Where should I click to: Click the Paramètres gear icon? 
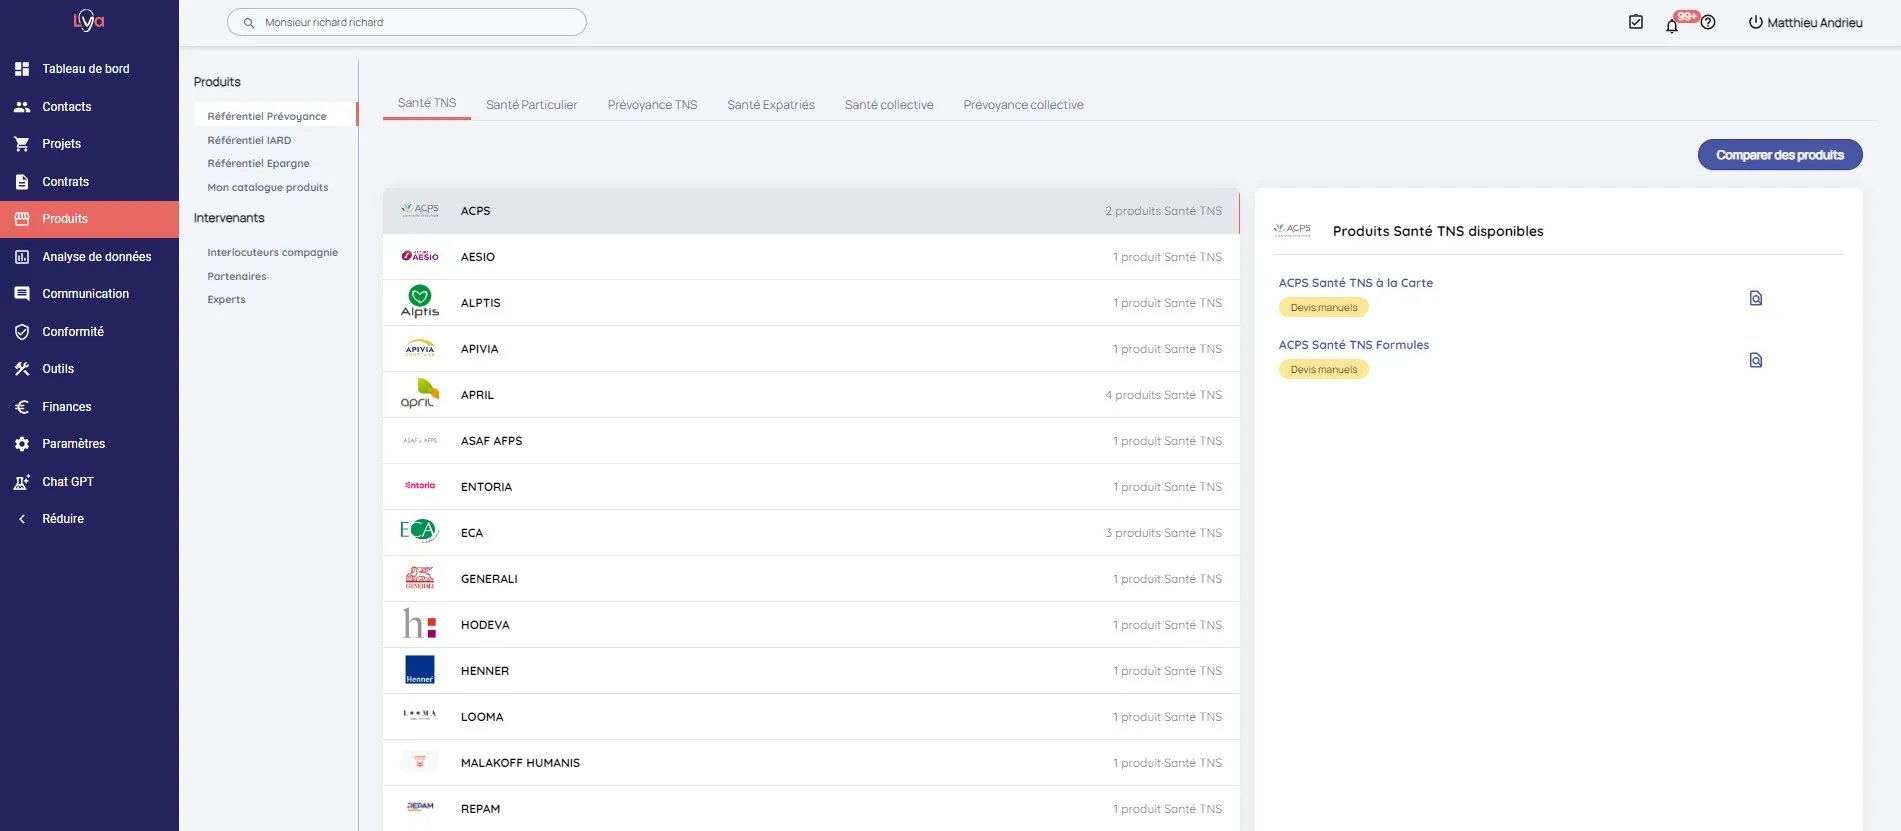click(22, 444)
